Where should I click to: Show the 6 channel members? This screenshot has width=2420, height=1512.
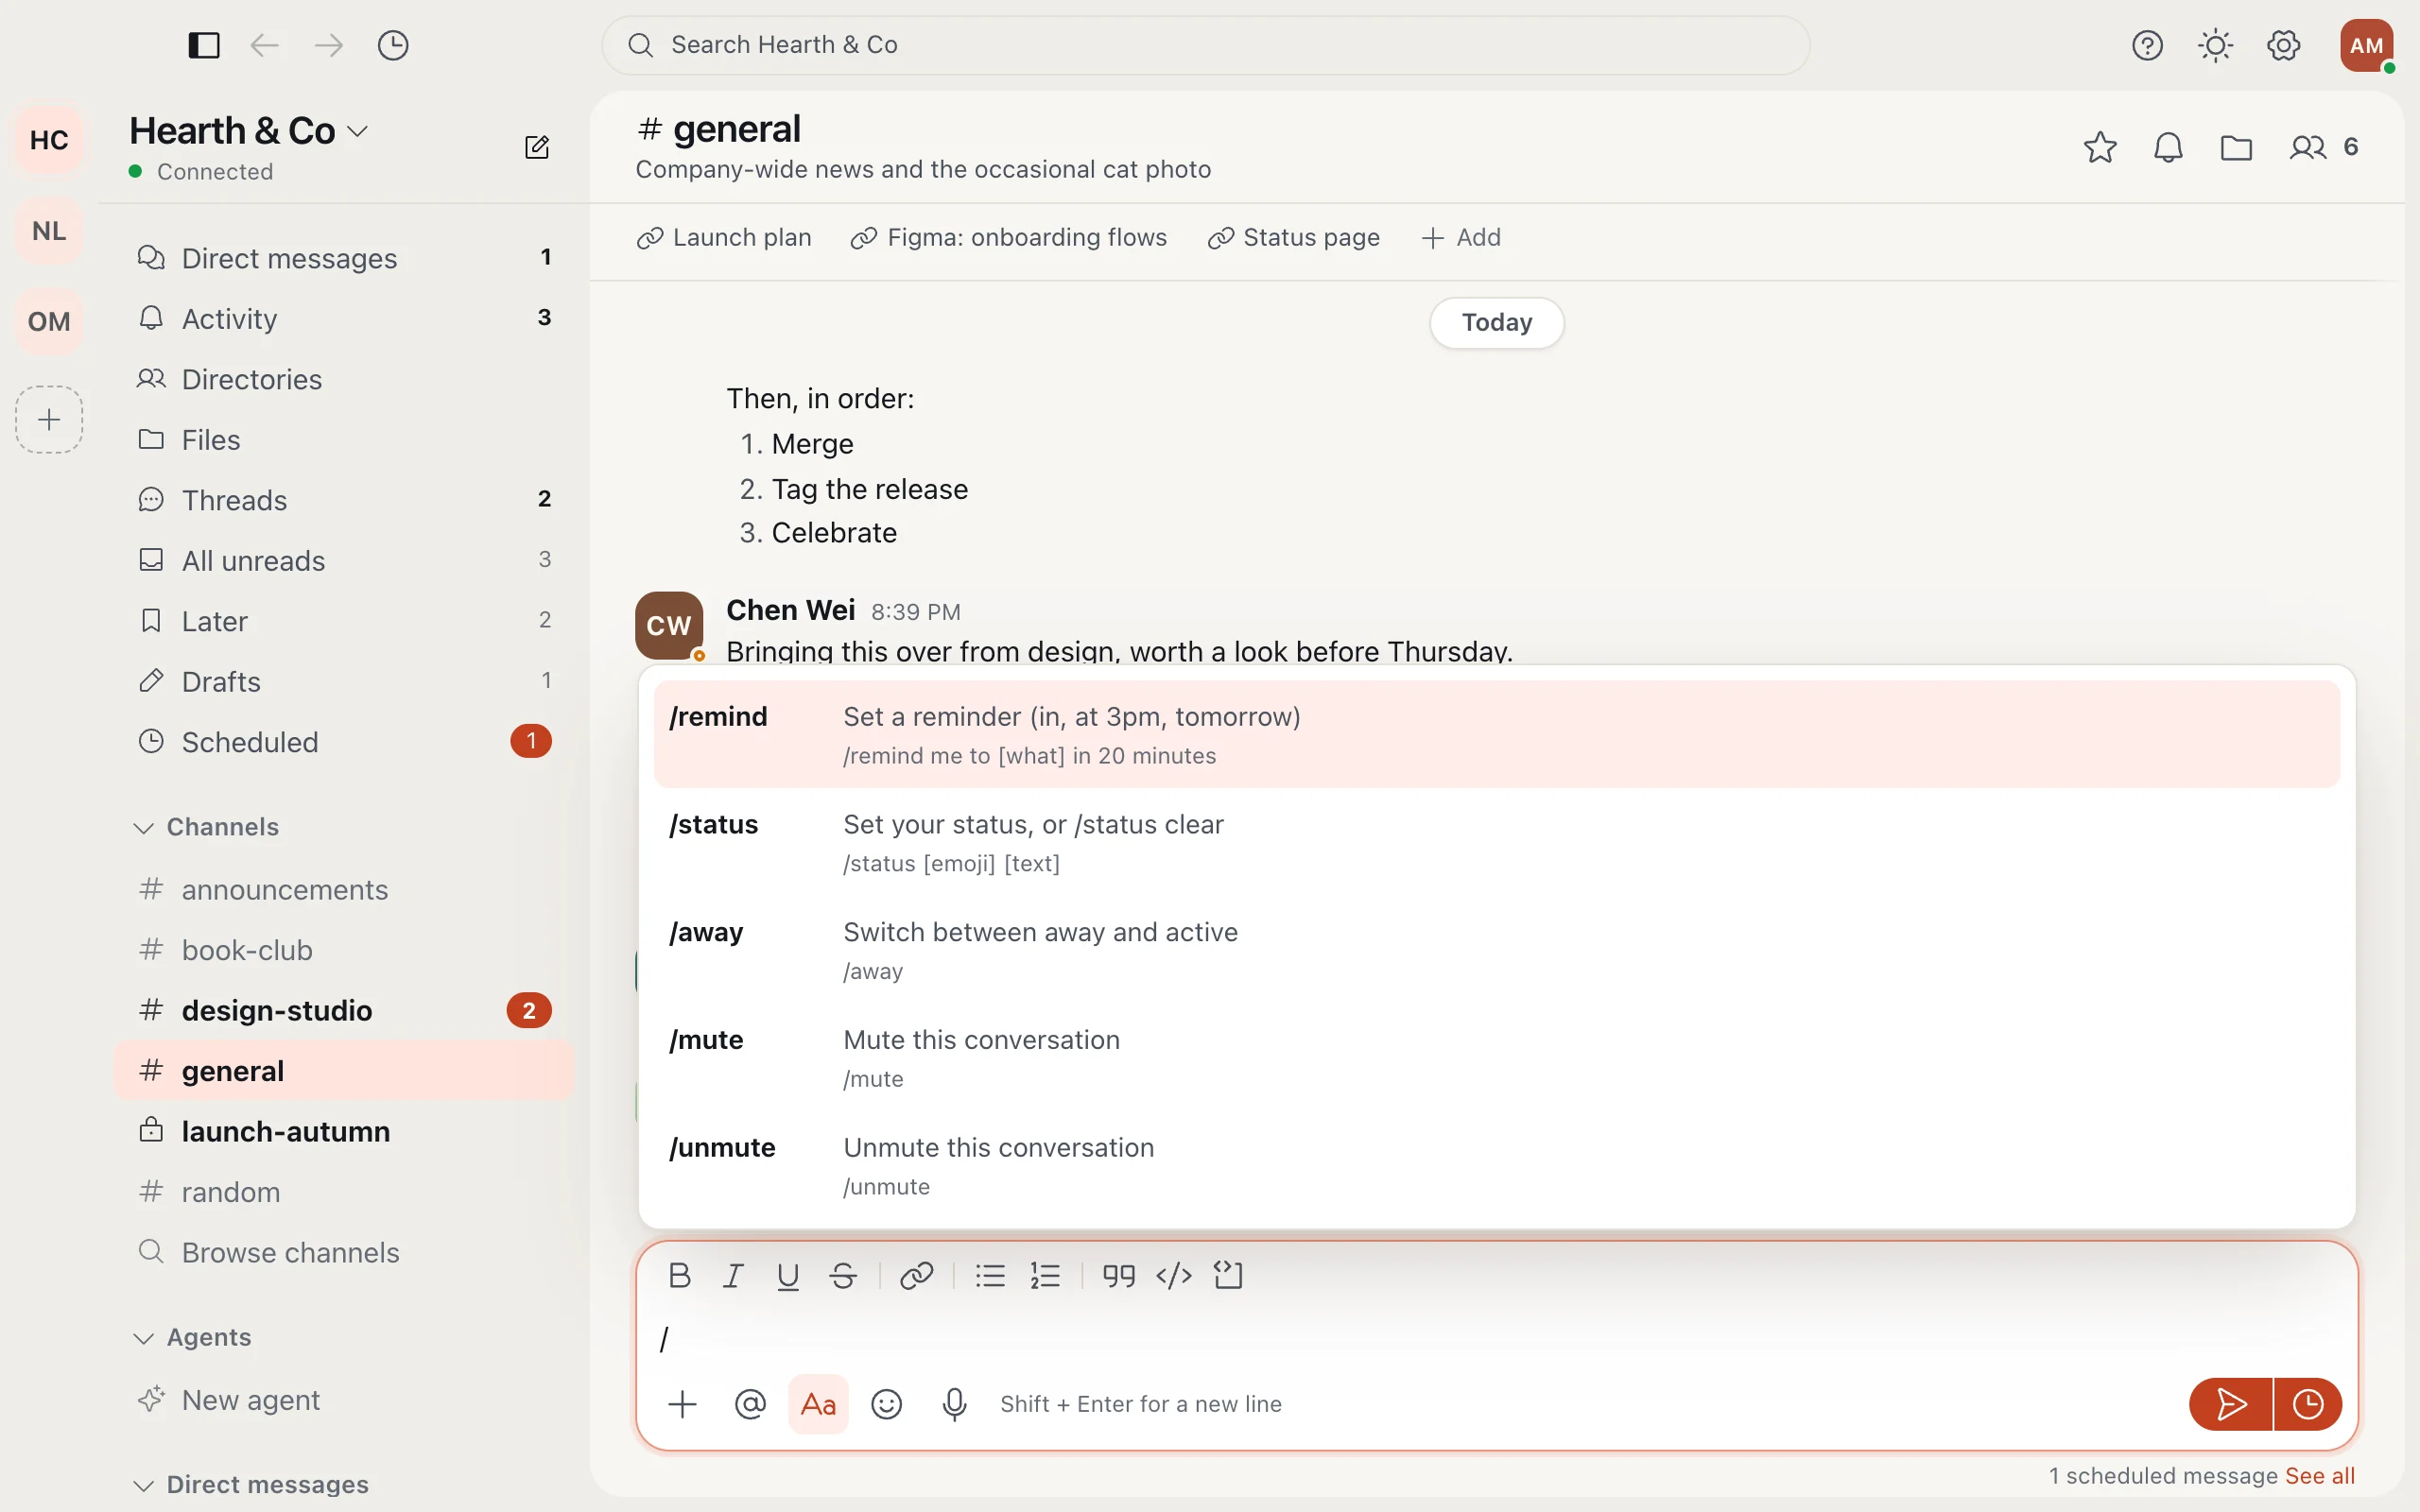tap(2325, 147)
